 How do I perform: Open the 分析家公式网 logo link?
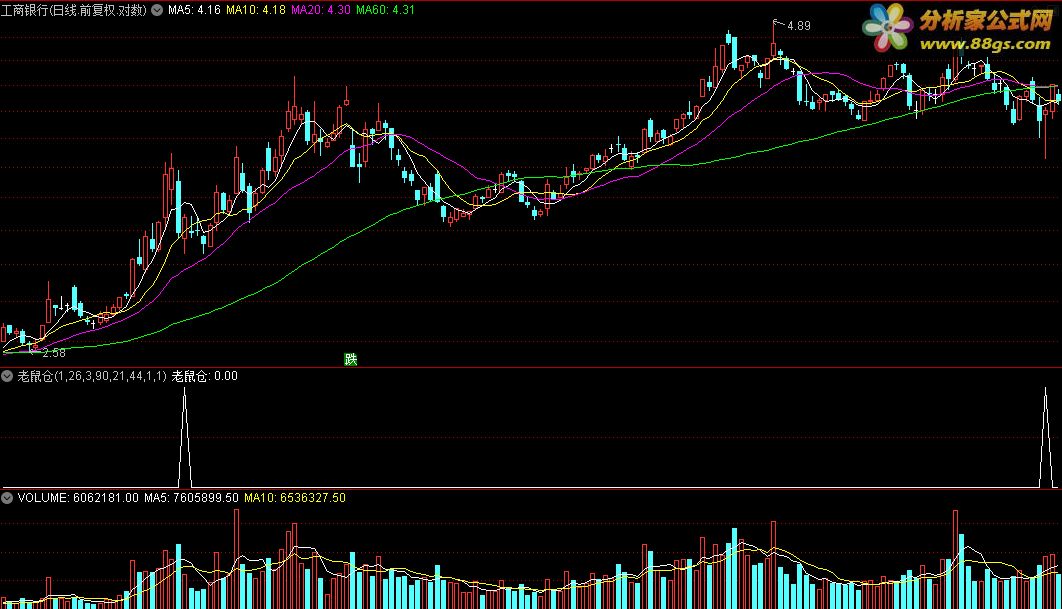[985, 20]
